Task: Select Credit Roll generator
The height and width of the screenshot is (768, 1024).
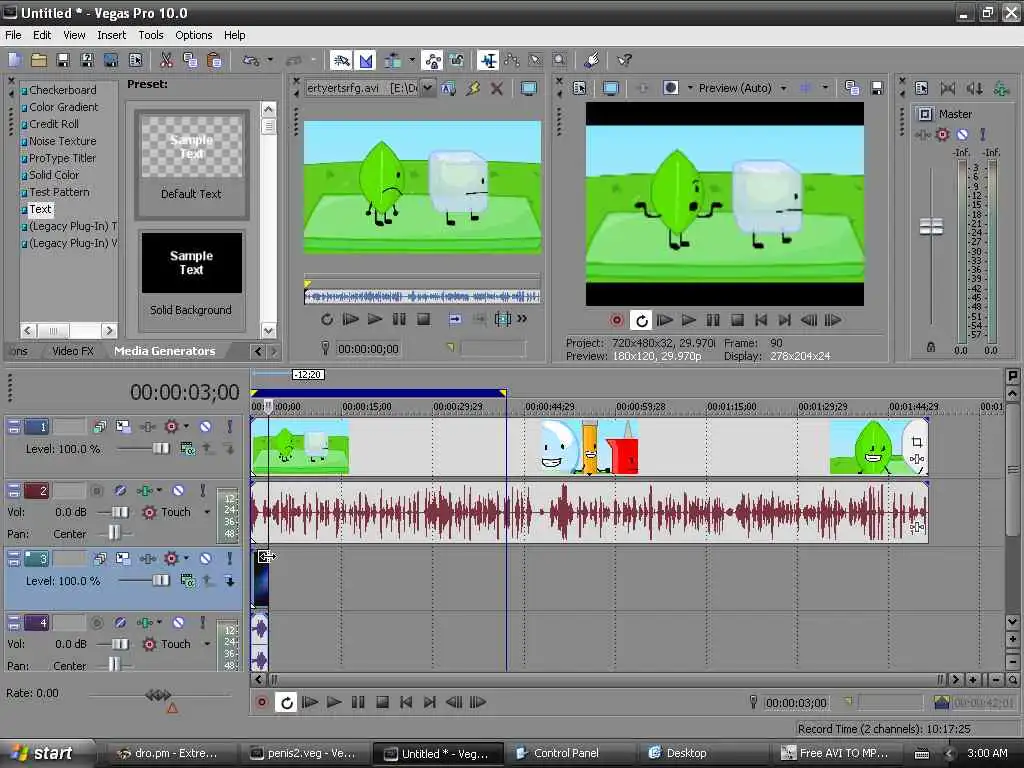Action: pyautogui.click(x=54, y=124)
